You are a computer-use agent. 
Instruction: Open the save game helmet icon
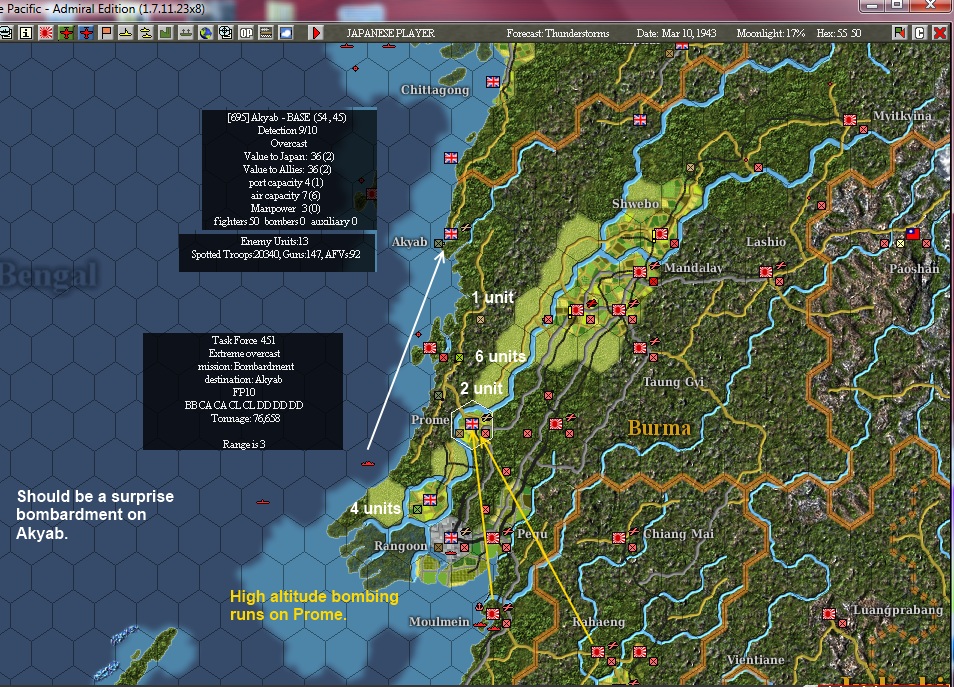5,33
